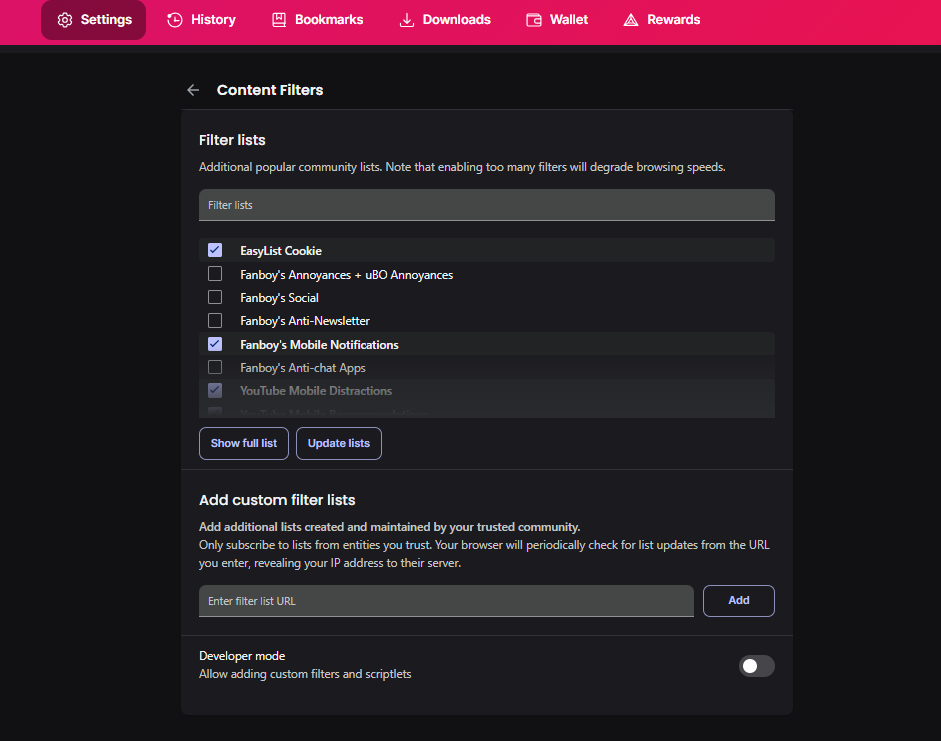Viewport: 941px width, 741px height.
Task: Click the Rewards triangle icon
Action: click(x=631, y=20)
